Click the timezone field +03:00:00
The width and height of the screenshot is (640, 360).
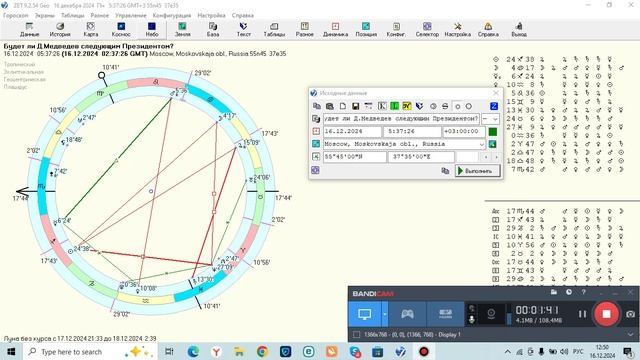464,131
